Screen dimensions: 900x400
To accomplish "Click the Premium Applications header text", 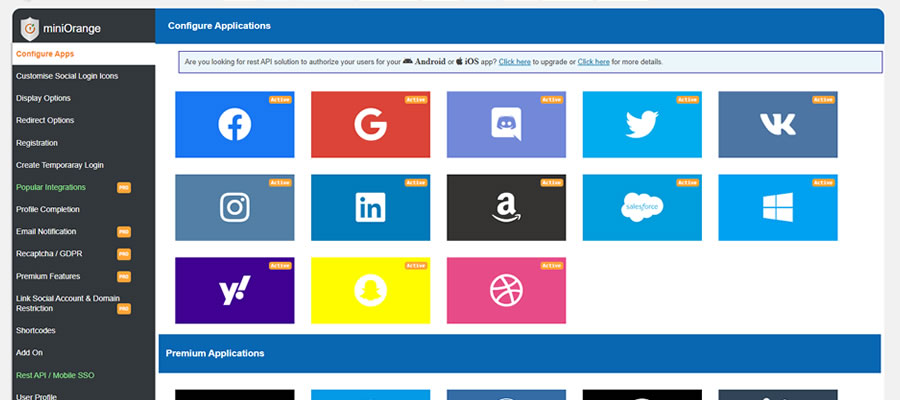I will point(215,354).
